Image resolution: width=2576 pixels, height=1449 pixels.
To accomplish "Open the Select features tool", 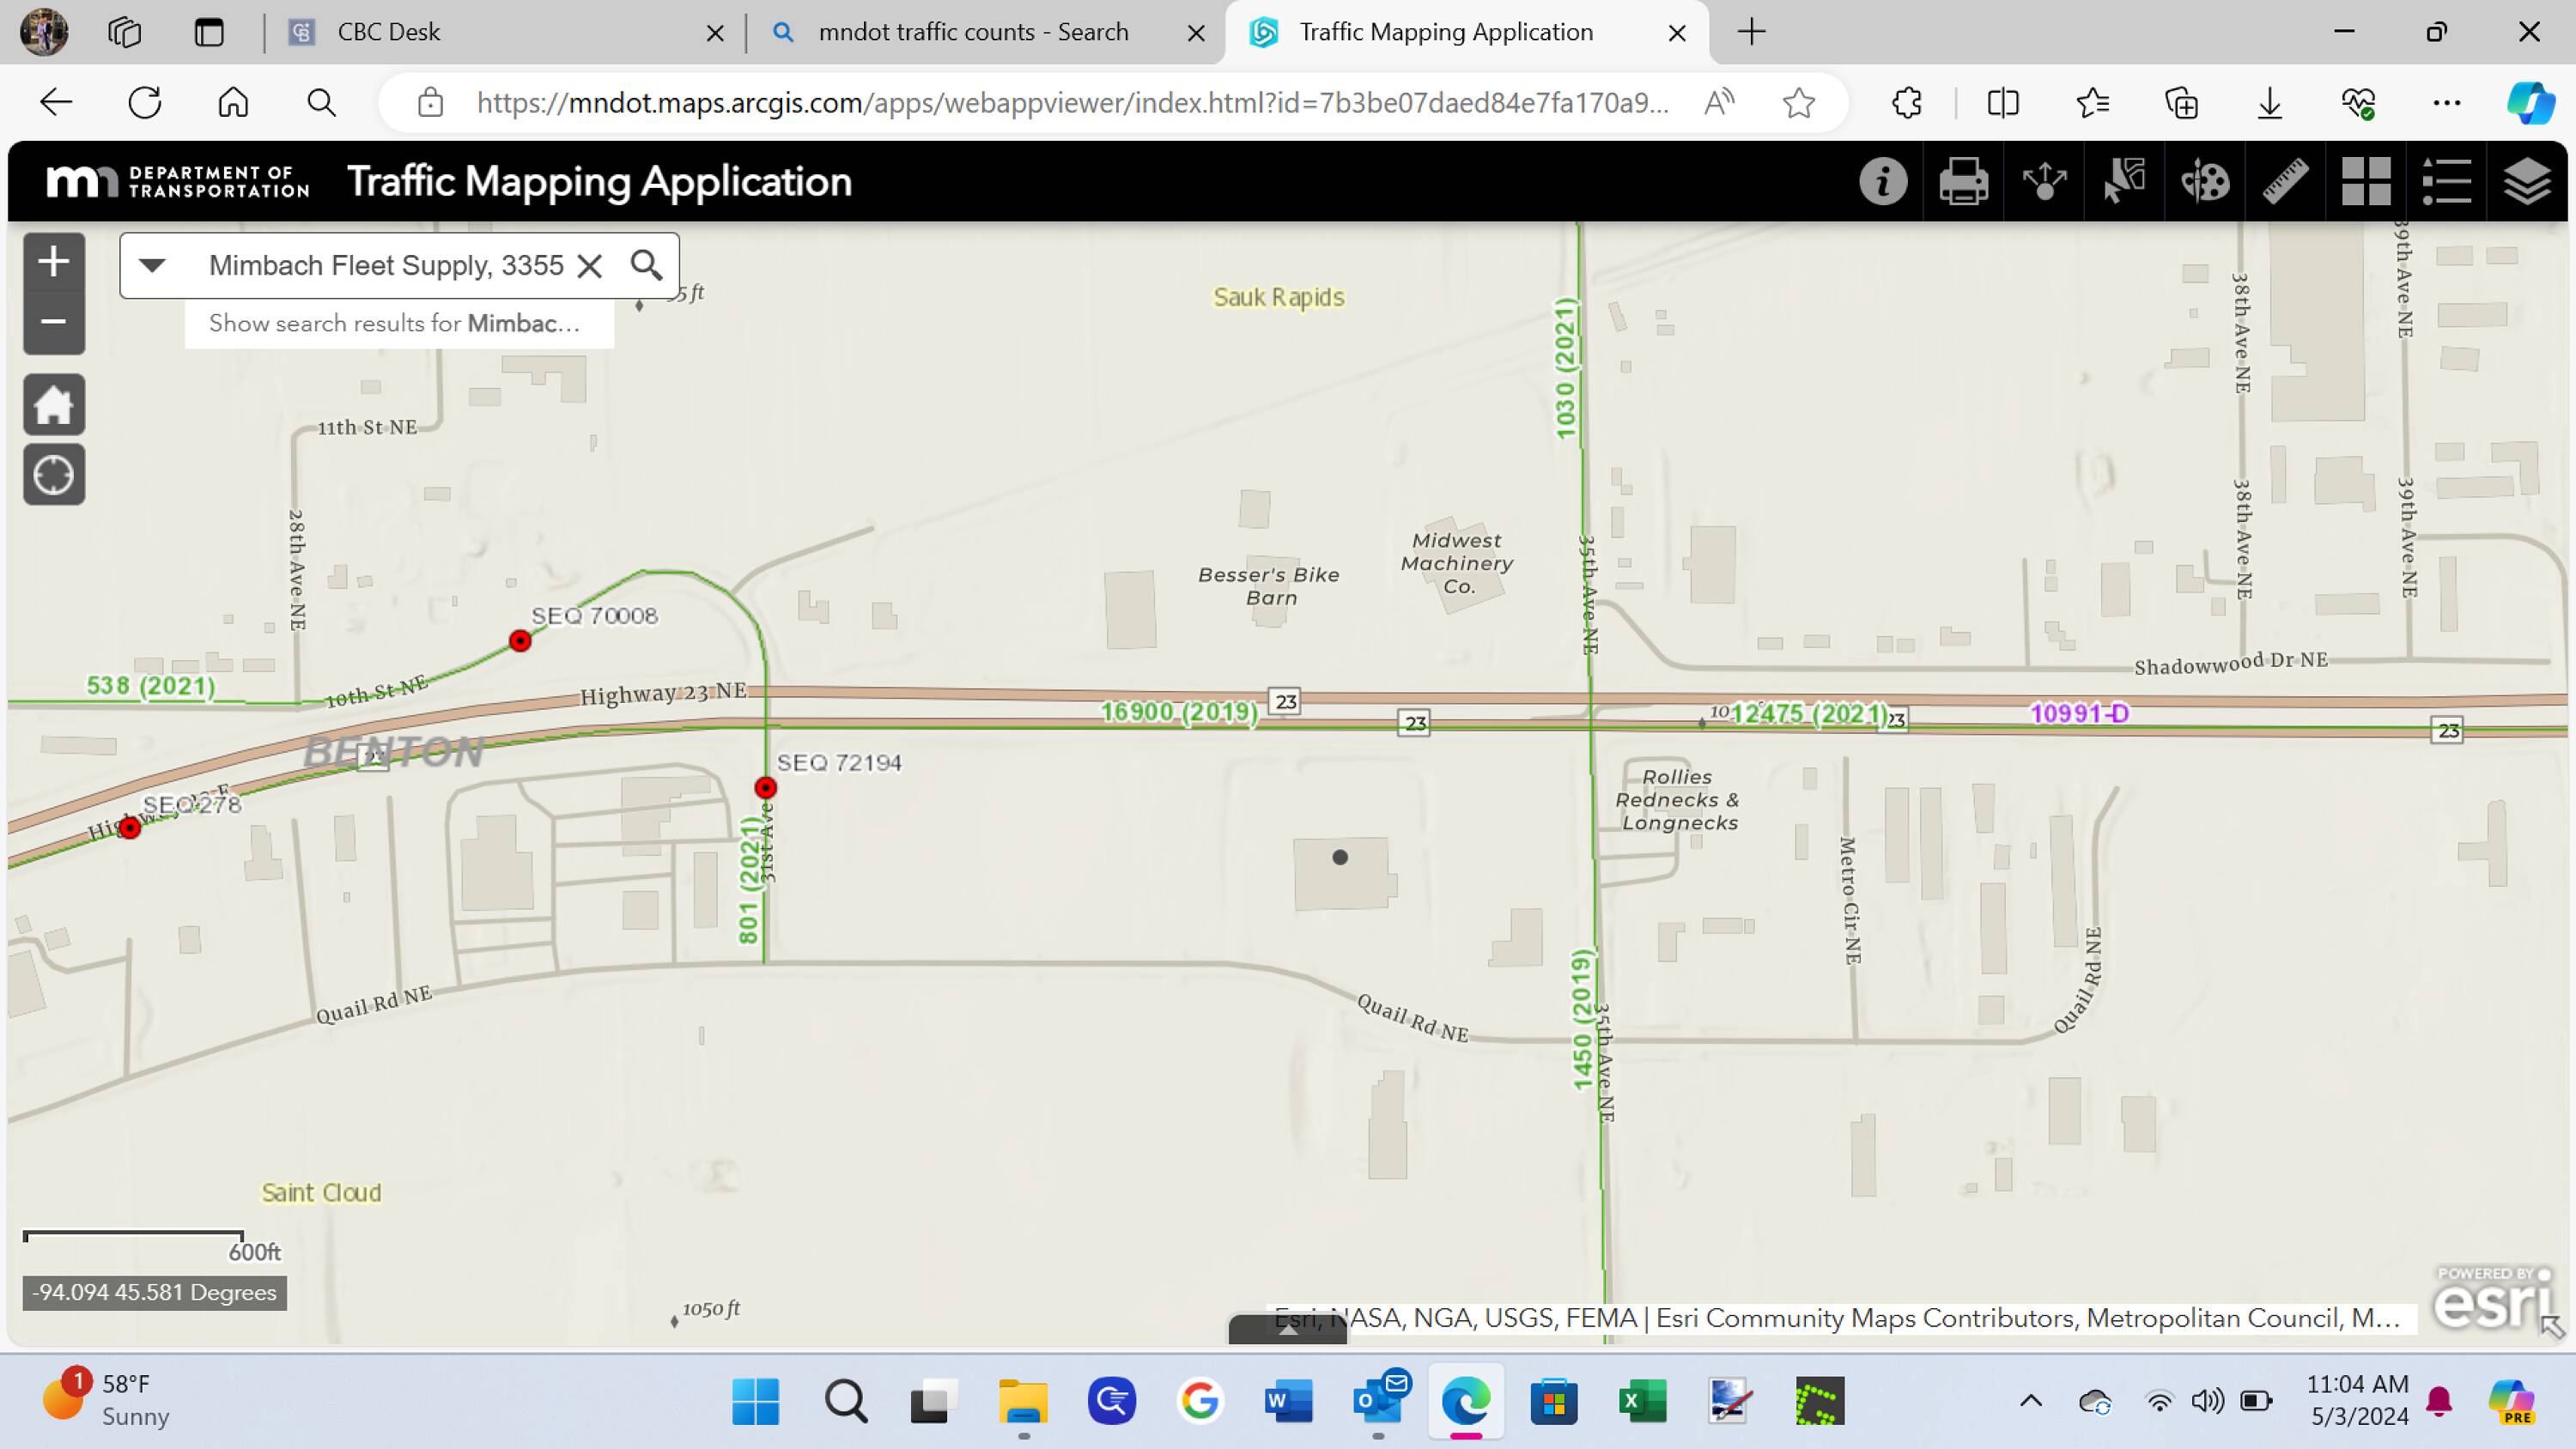I will pos(2124,182).
